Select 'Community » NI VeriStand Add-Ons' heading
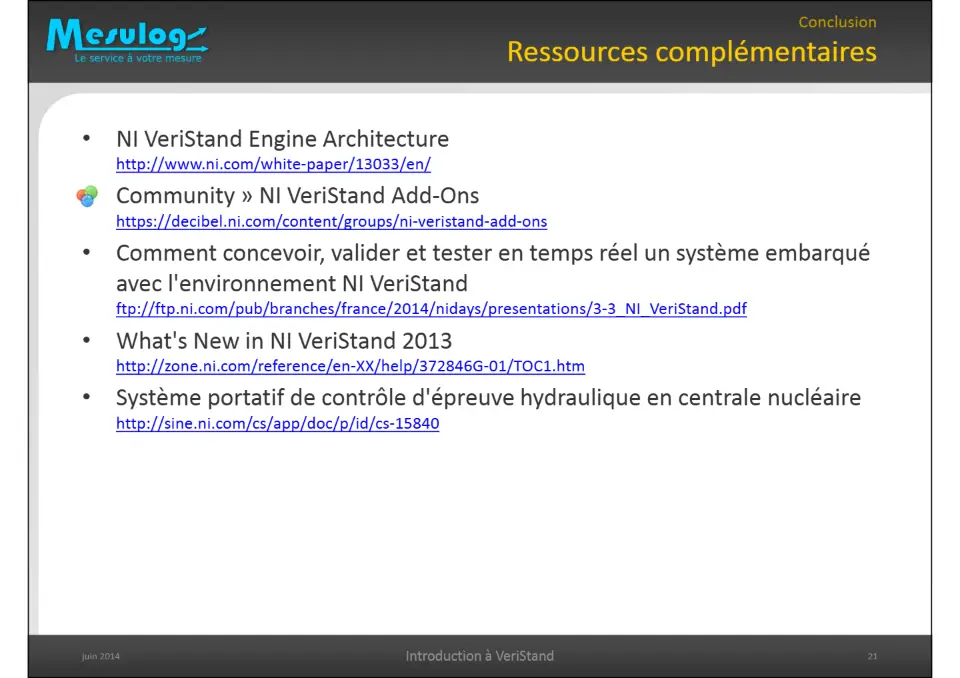The height and width of the screenshot is (678, 960). coord(298,196)
